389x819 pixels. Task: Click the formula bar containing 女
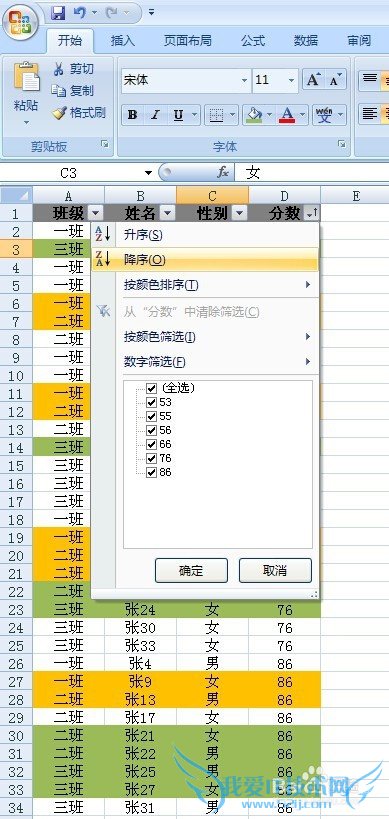(x=312, y=173)
